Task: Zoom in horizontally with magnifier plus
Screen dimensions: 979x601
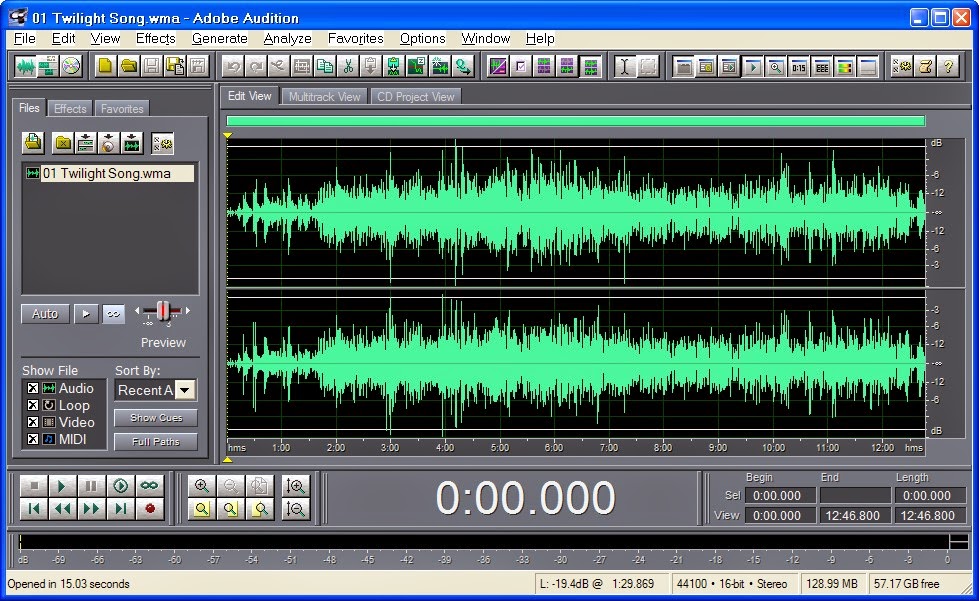Action: [x=202, y=486]
